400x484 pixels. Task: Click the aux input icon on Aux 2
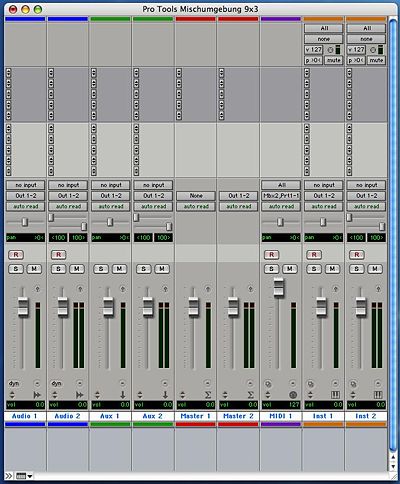click(x=165, y=395)
